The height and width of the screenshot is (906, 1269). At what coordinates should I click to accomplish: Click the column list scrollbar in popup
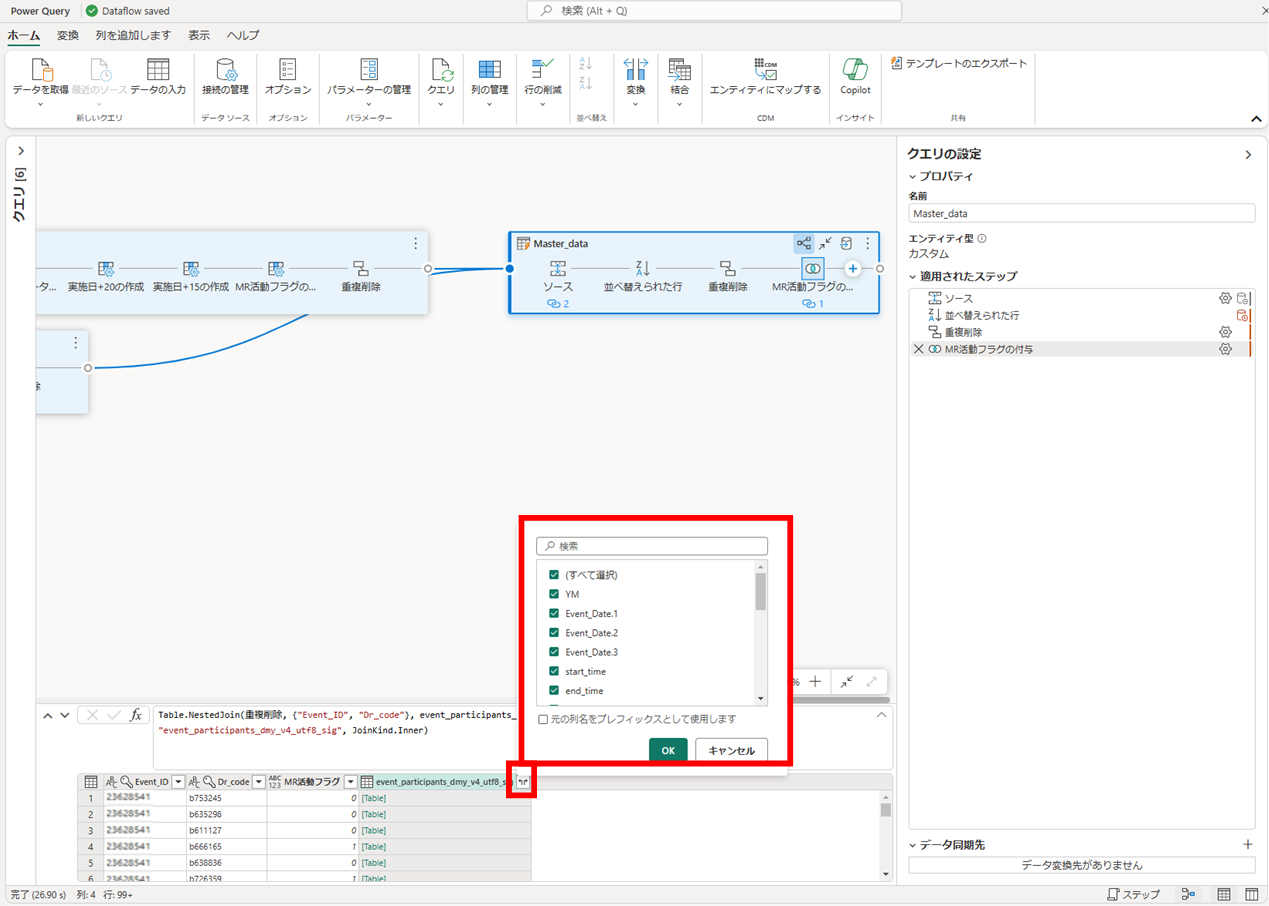[761, 591]
